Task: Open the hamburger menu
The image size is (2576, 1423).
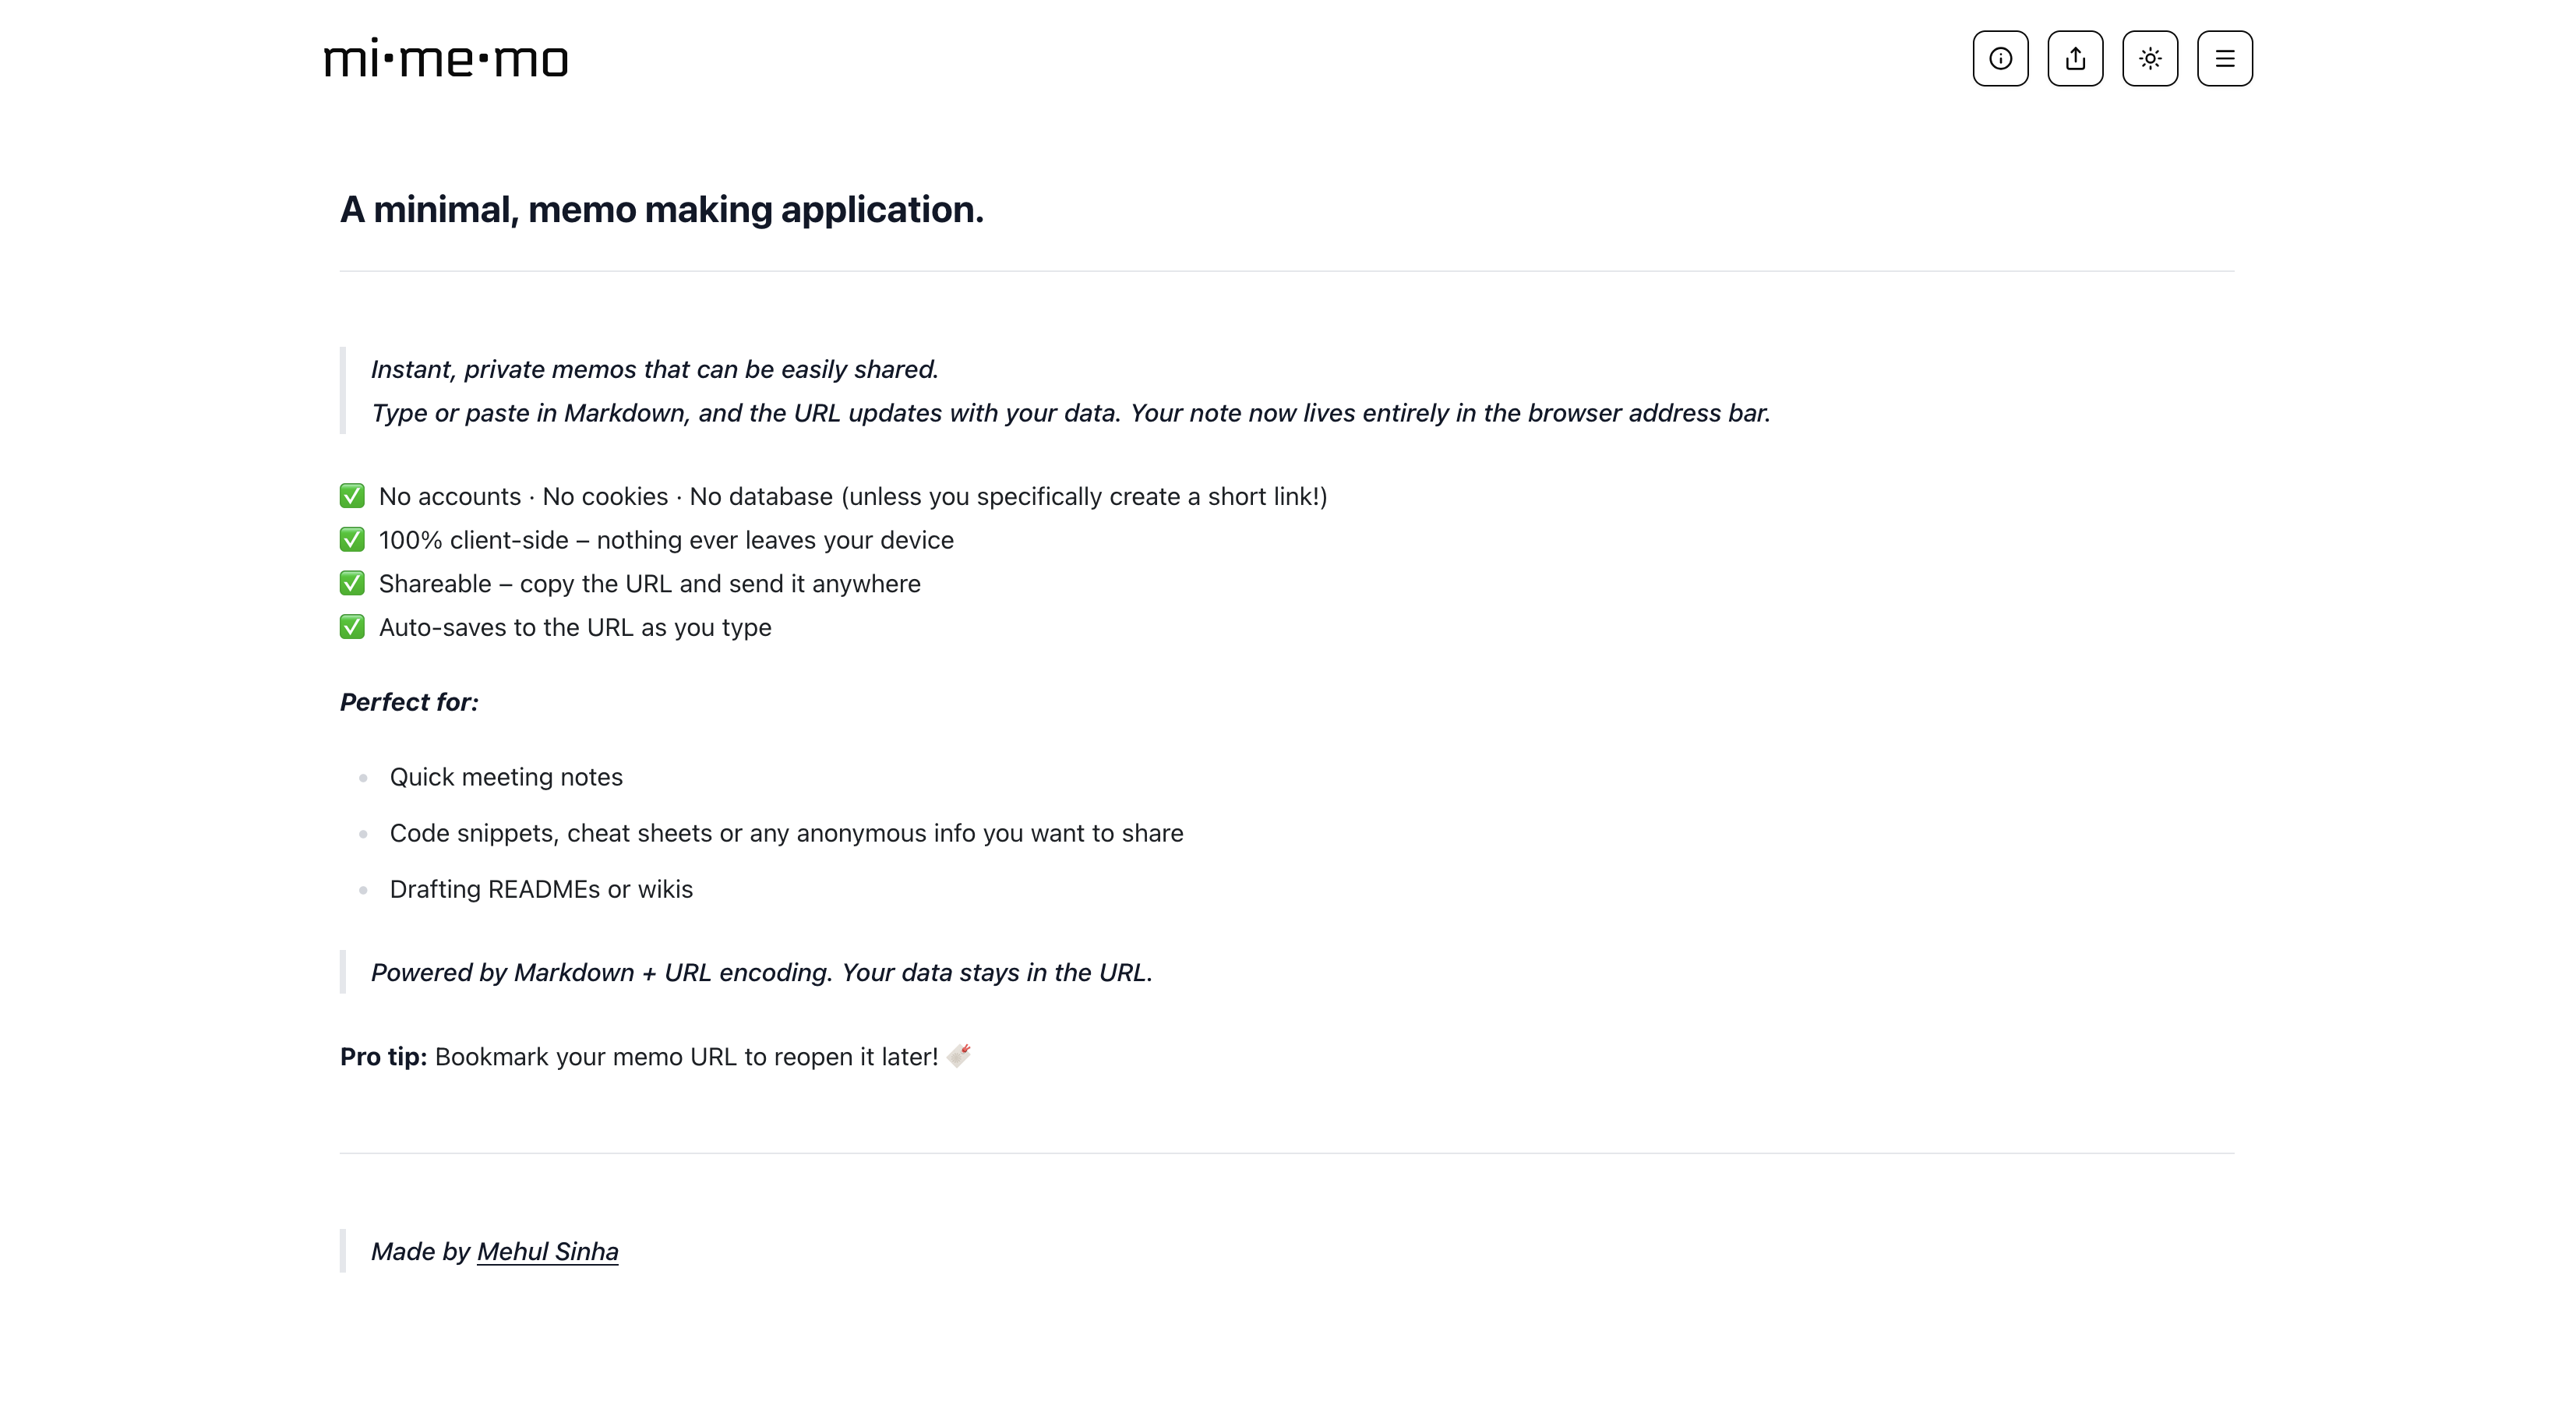Action: click(x=2224, y=59)
